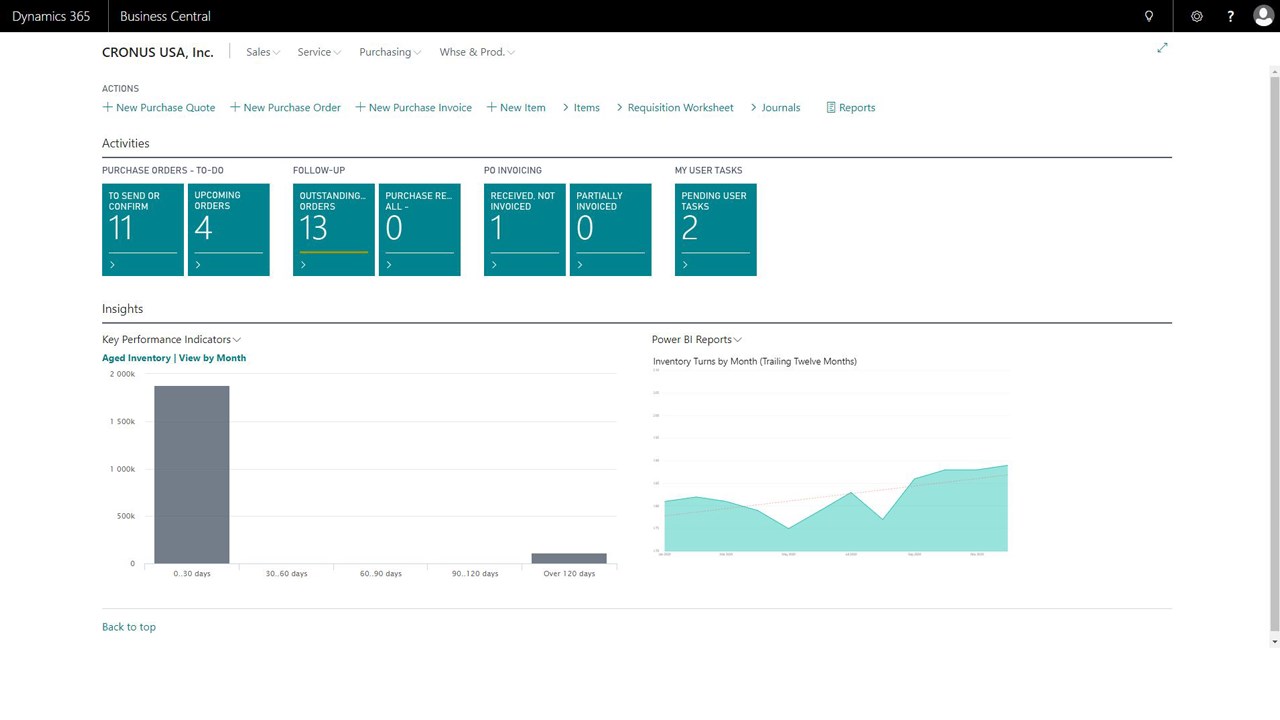Image resolution: width=1280 pixels, height=720 pixels.
Task: Open Upcoming Orders tile showing 4
Action: click(229, 230)
